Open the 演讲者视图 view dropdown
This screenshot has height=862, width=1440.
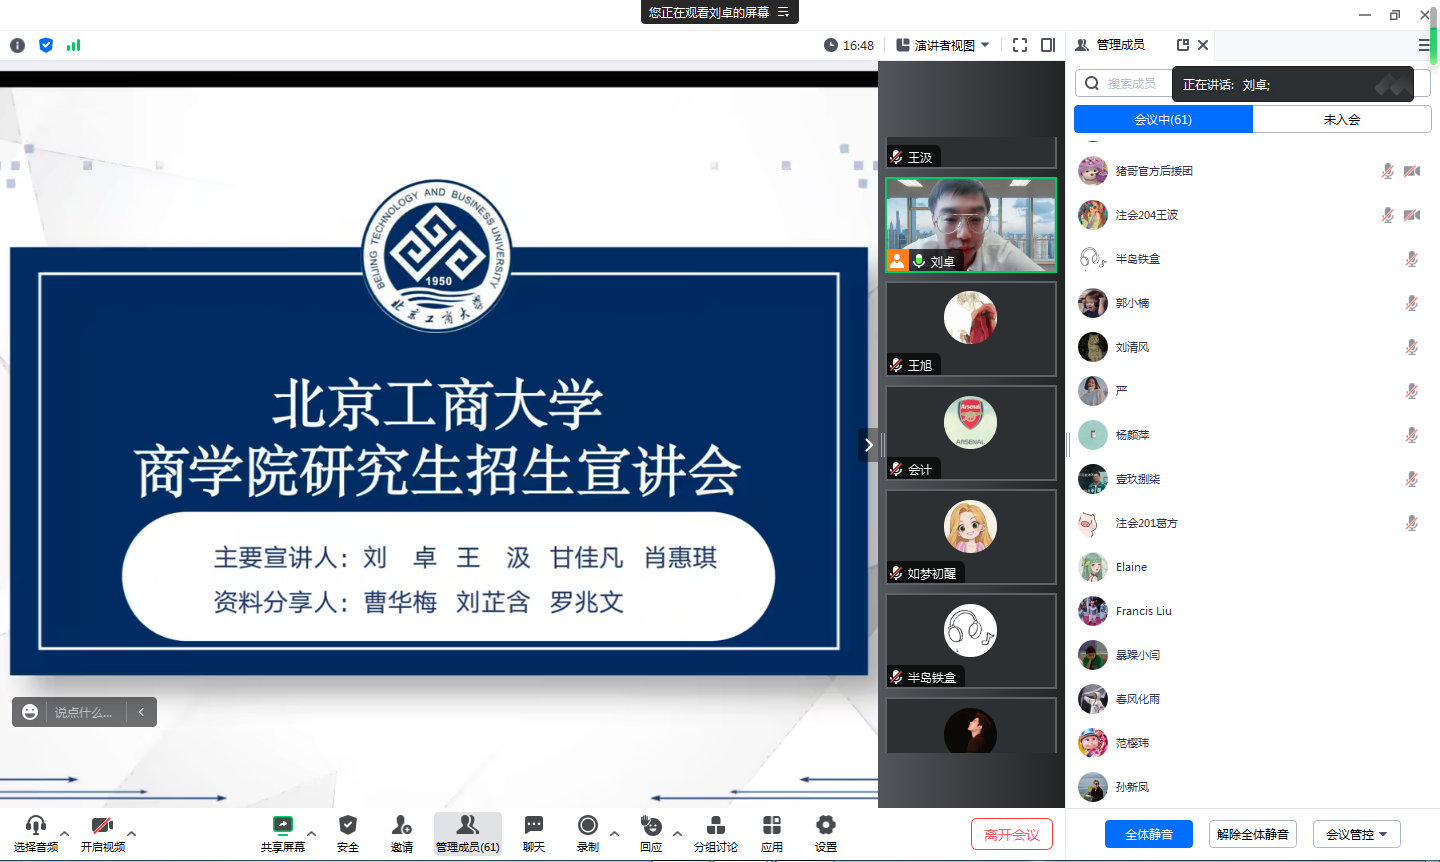coord(943,45)
